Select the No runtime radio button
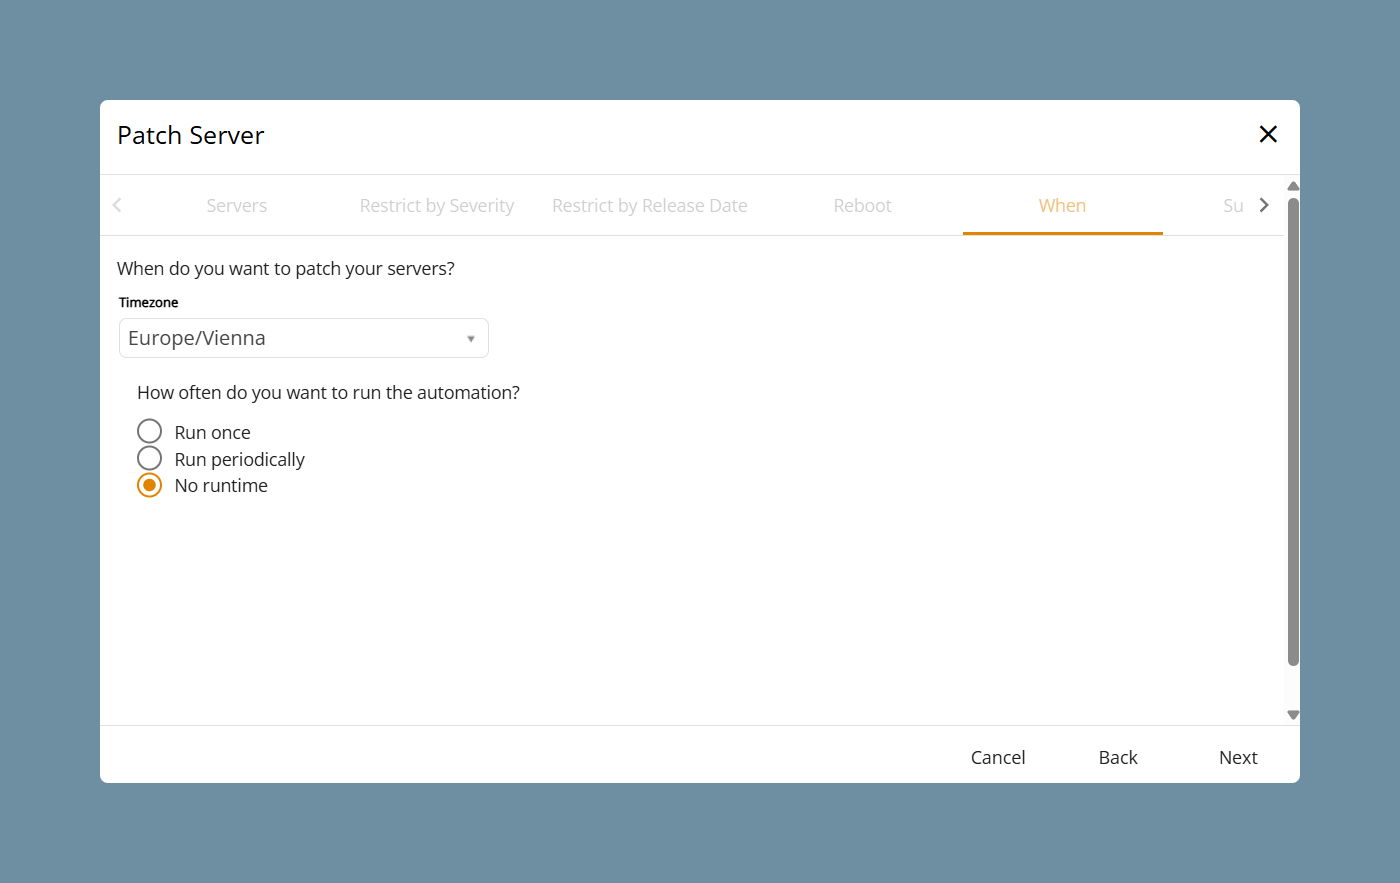 click(149, 485)
